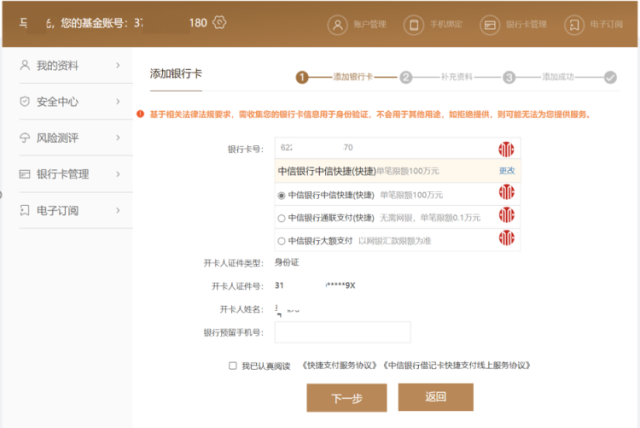Image resolution: width=640 pixels, height=428 pixels.
Task: Check the 我已认真阅读 agreement checkbox
Action: point(233,366)
